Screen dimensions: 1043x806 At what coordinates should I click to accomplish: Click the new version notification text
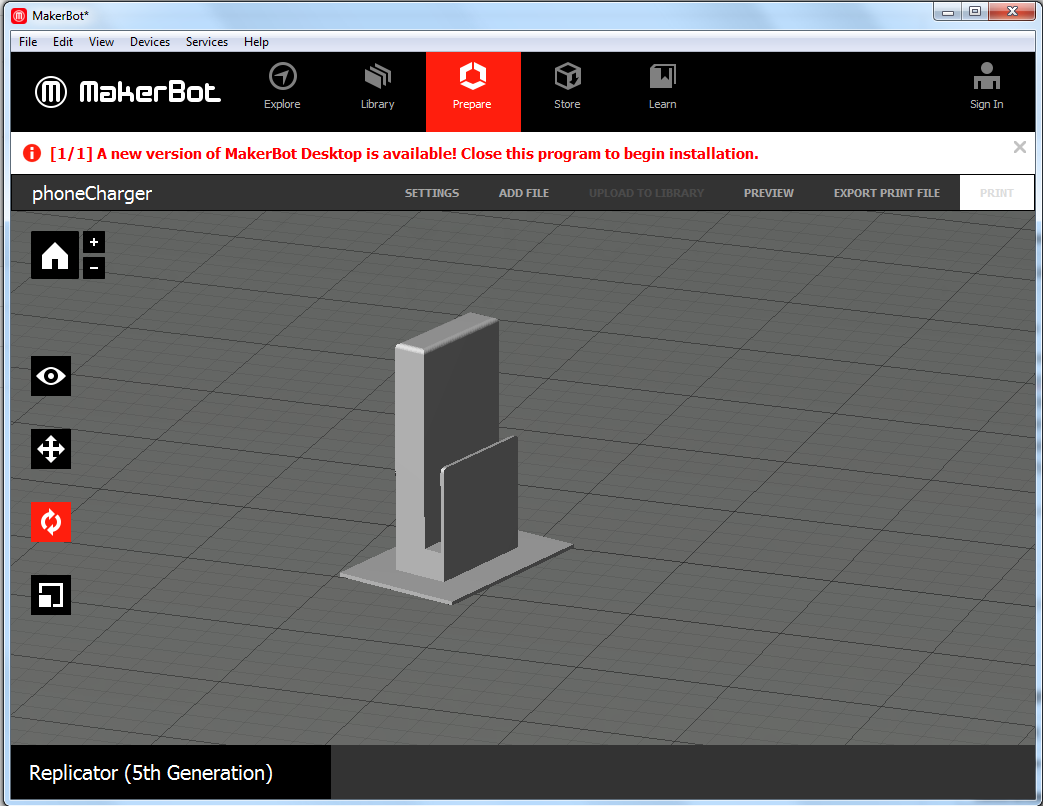pyautogui.click(x=404, y=154)
